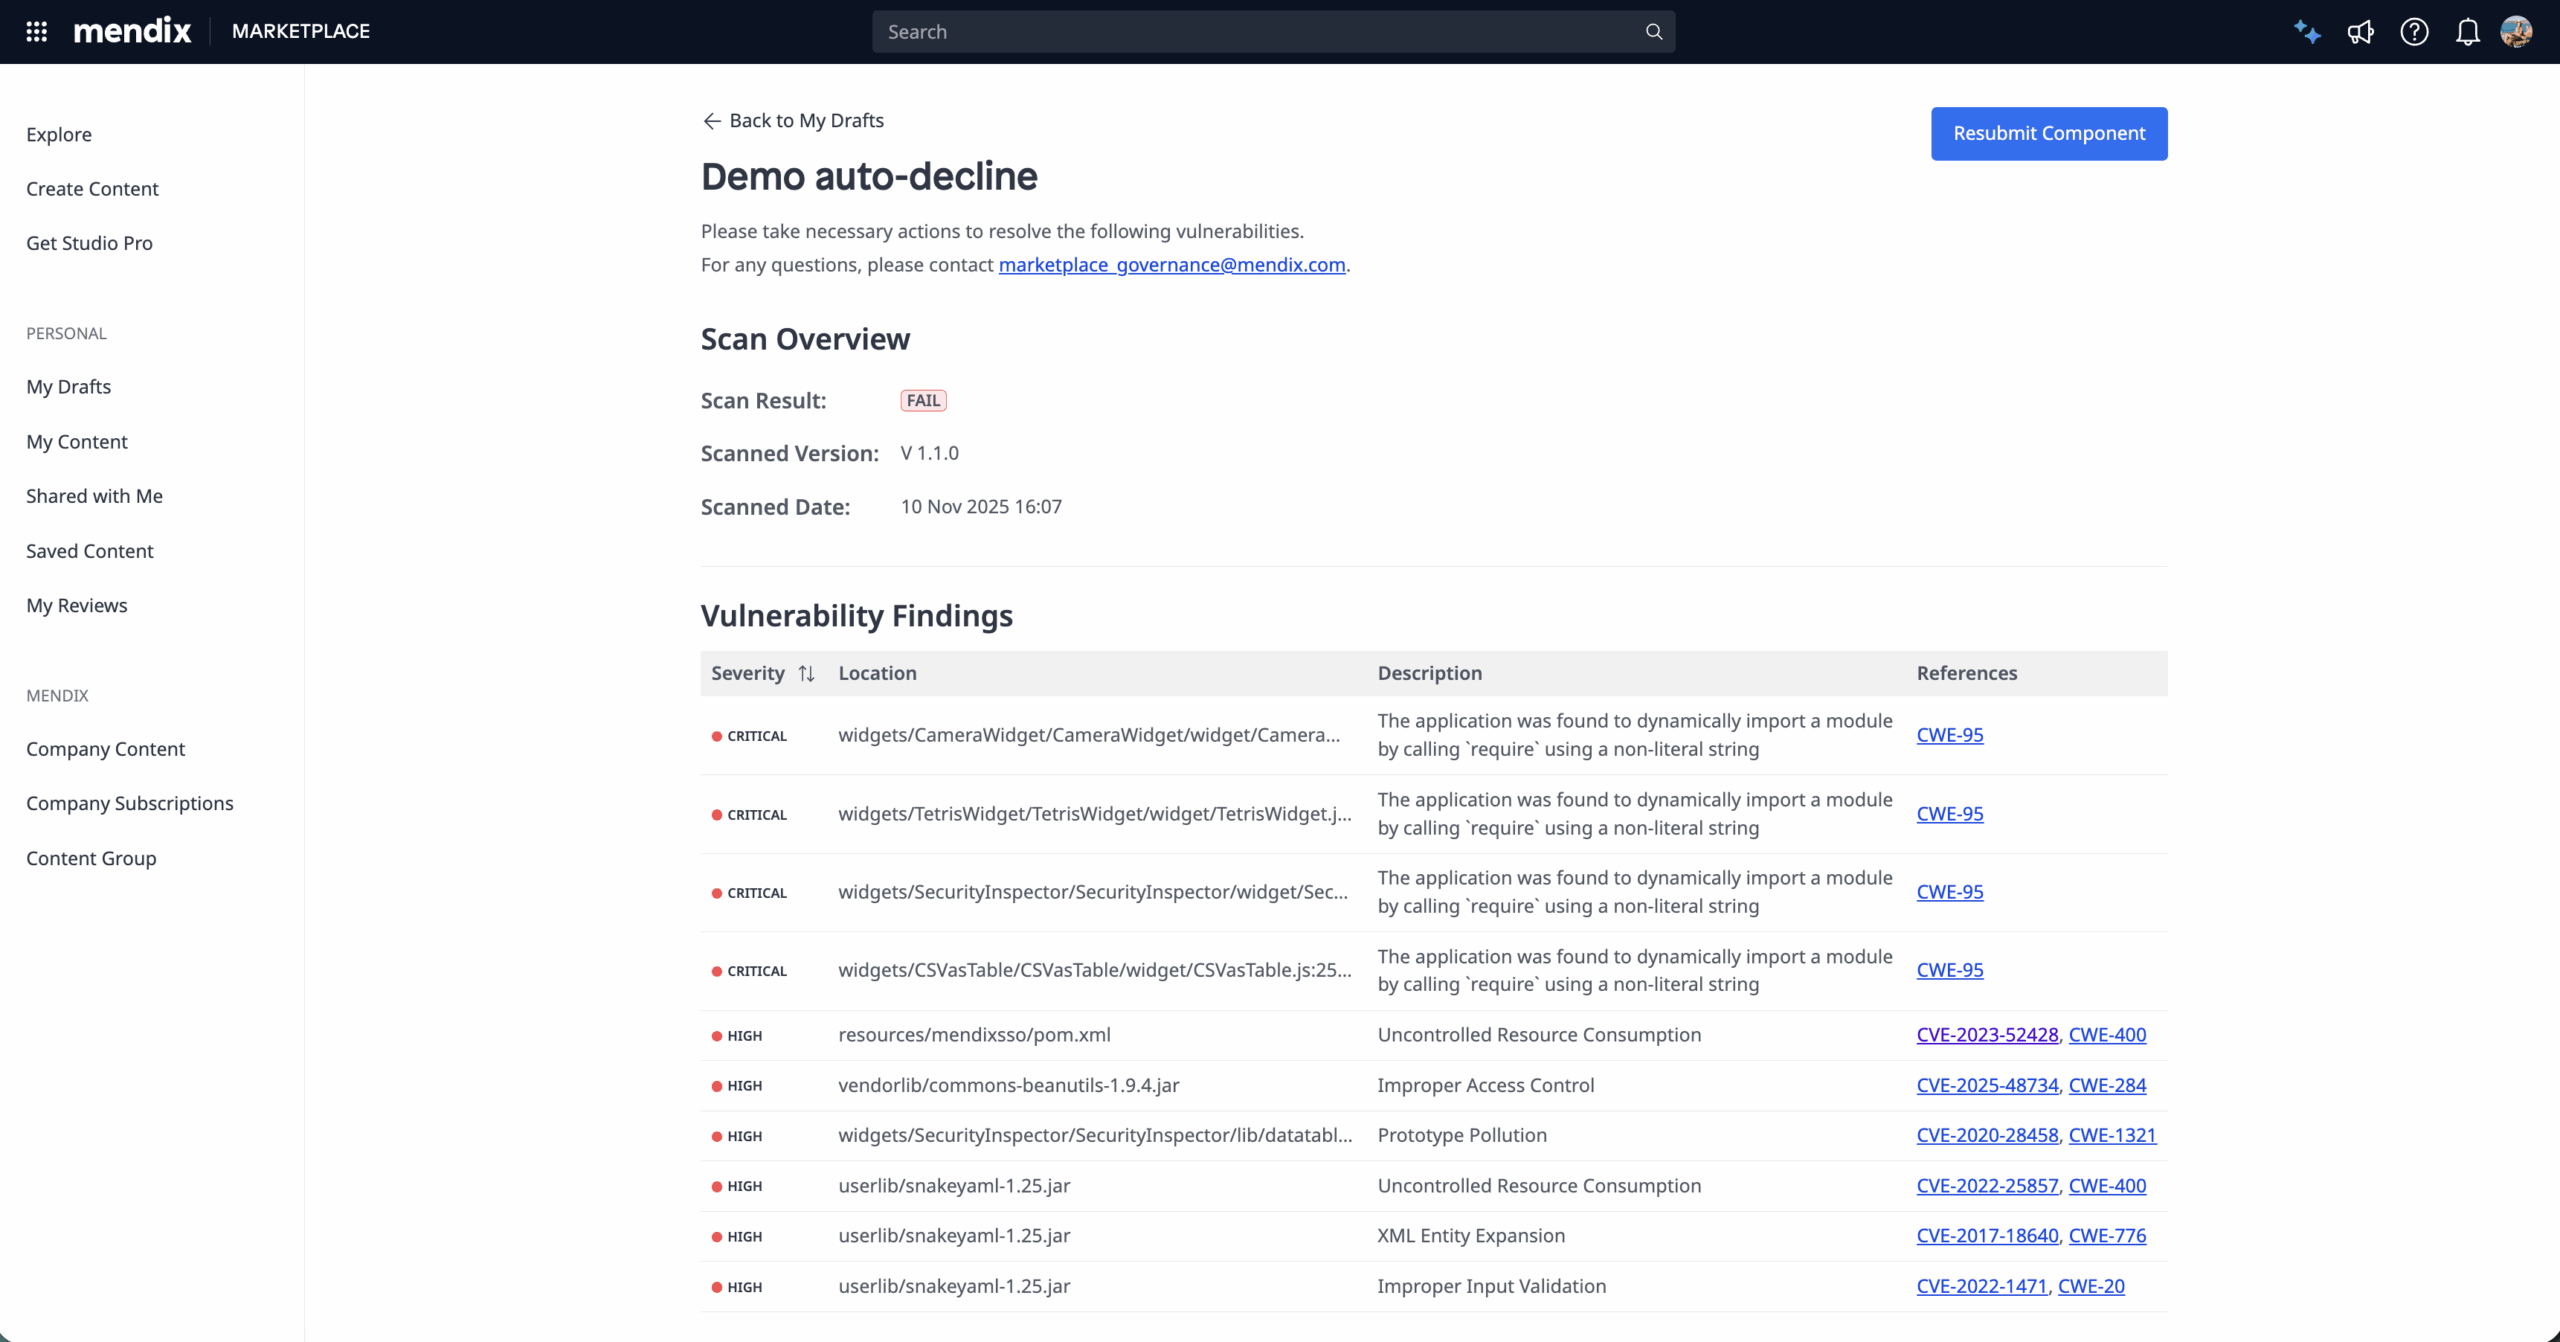
Task: Open the profile avatar menu
Action: click(2518, 31)
